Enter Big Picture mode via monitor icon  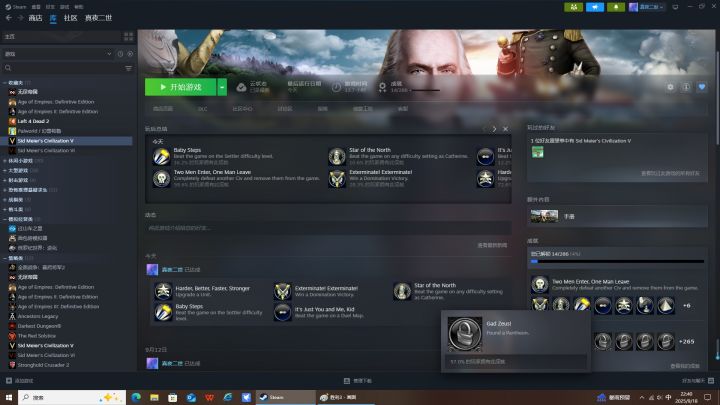click(675, 7)
